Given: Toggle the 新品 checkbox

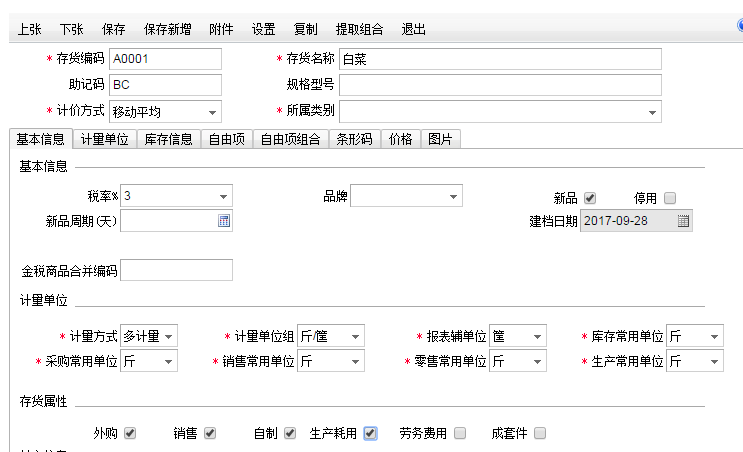Looking at the screenshot, I should click(x=590, y=197).
